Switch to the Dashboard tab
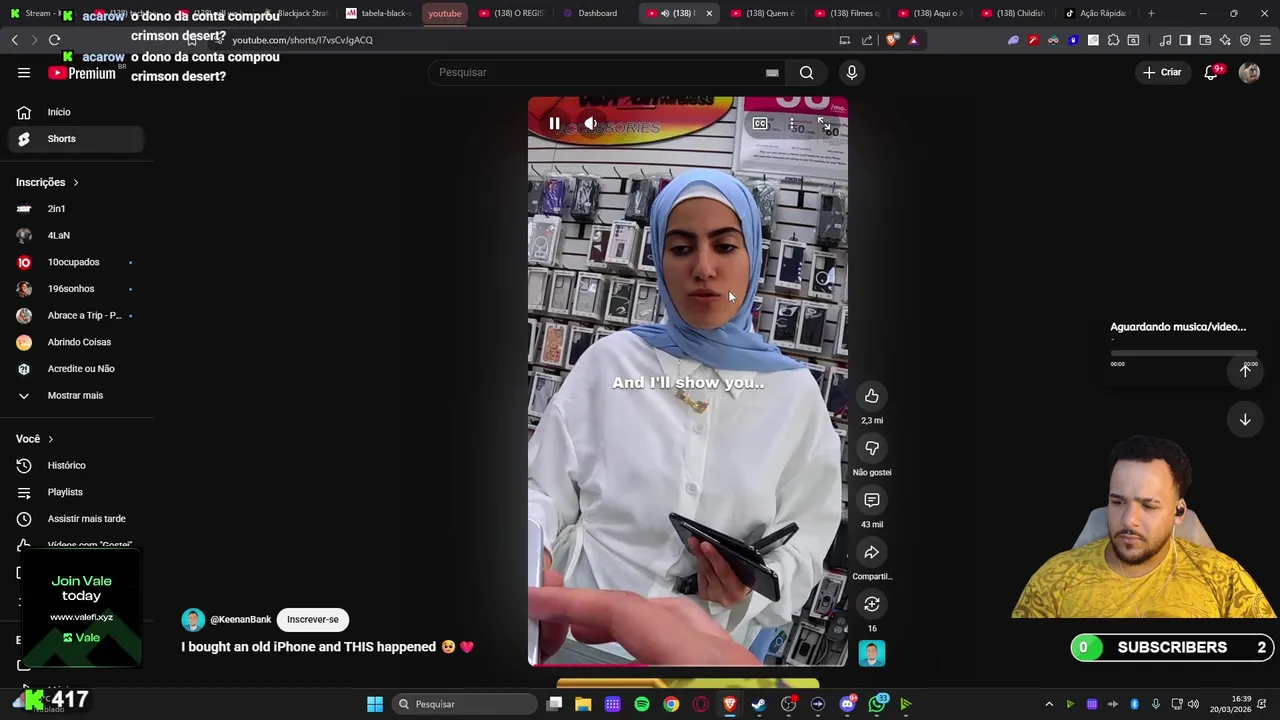Image resolution: width=1280 pixels, height=720 pixels. tap(597, 13)
